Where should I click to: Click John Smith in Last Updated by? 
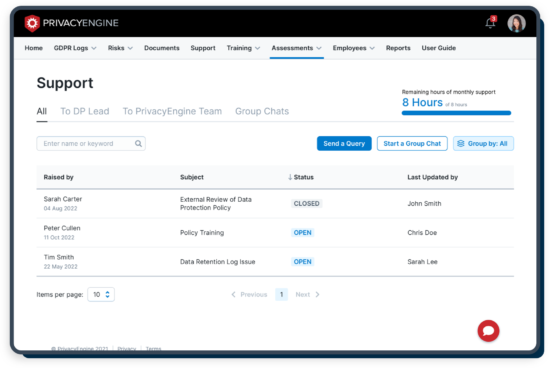pos(424,203)
